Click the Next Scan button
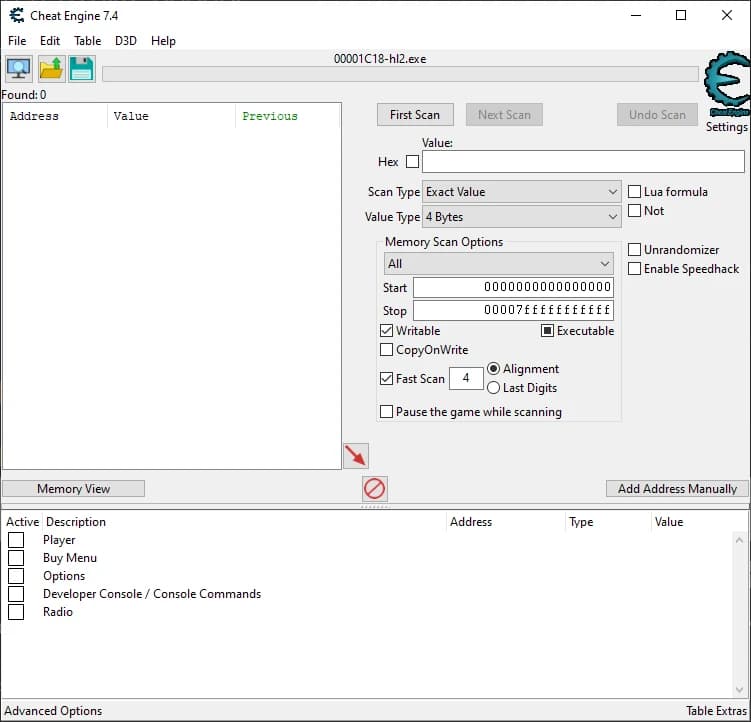Viewport: 751px width, 722px height. click(x=504, y=115)
